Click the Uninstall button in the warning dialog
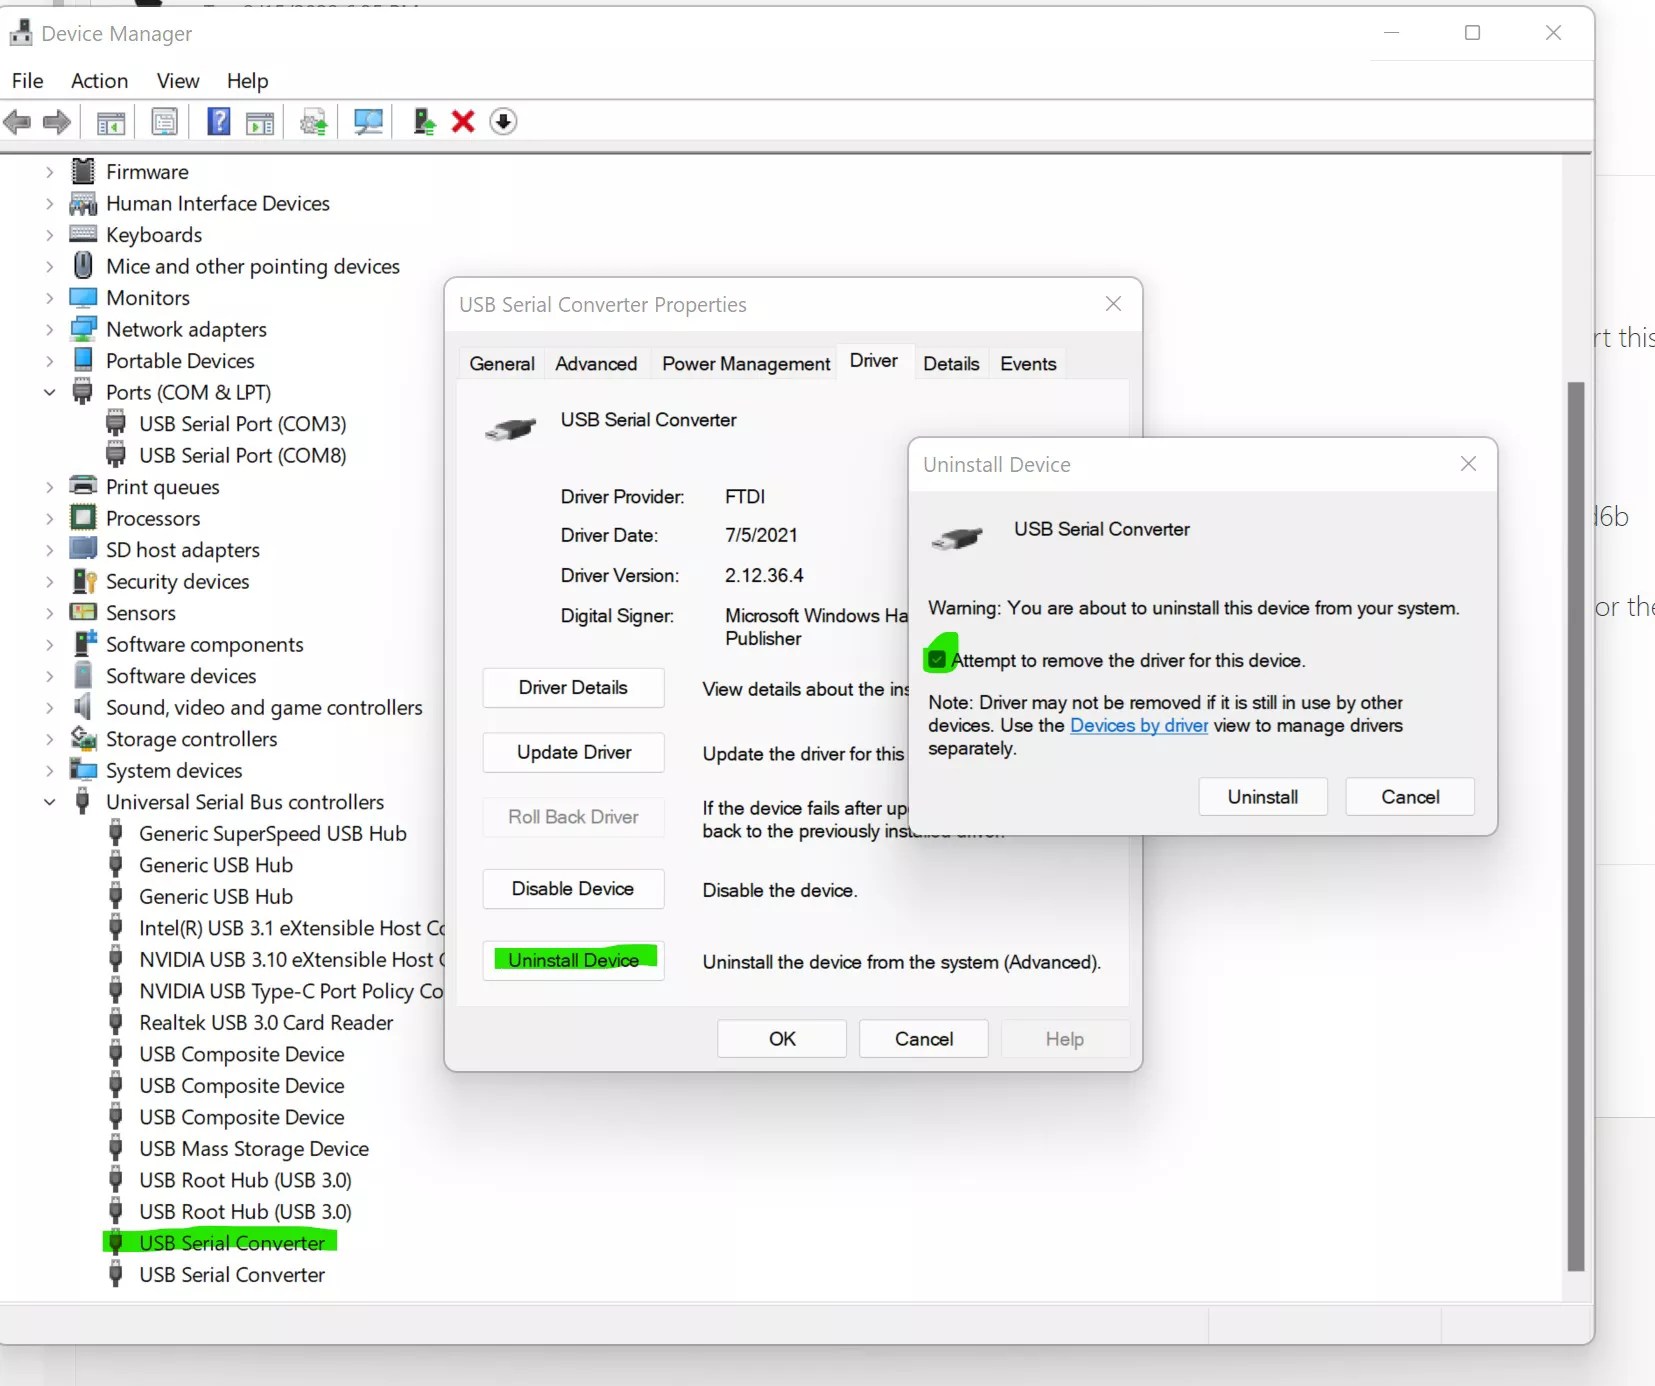 point(1263,796)
